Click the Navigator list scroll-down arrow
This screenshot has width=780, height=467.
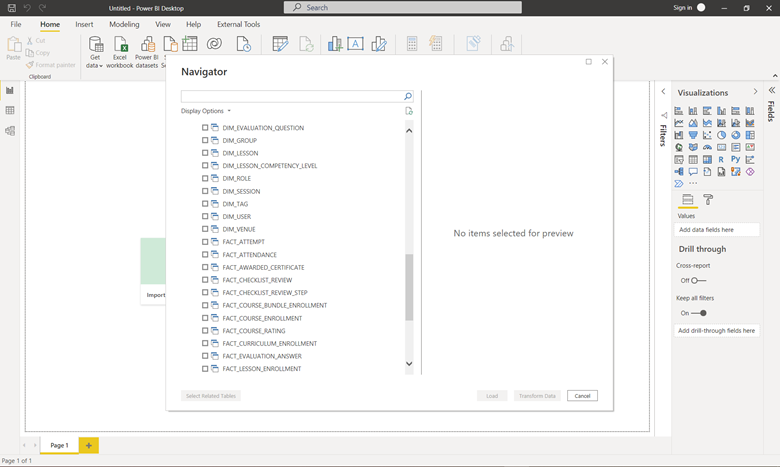tap(409, 364)
